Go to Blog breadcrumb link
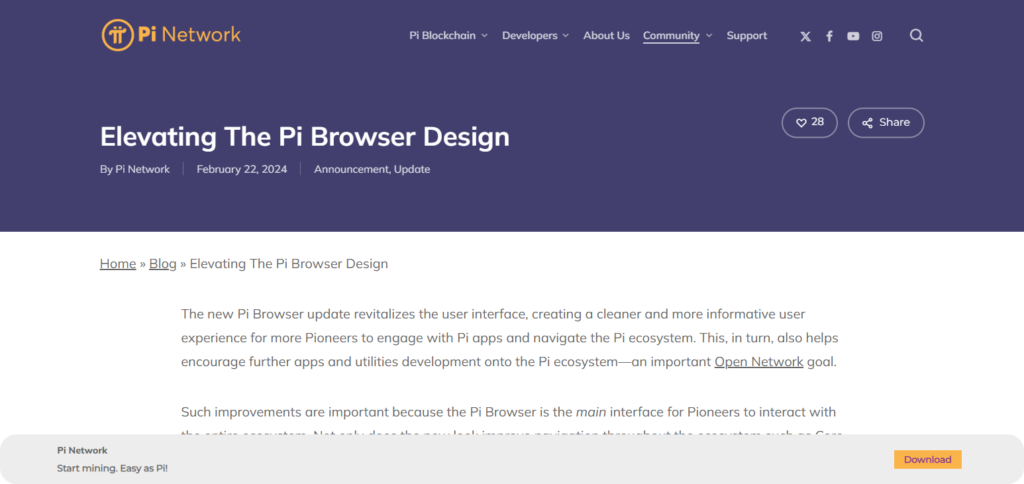This screenshot has width=1024, height=484. 163,264
